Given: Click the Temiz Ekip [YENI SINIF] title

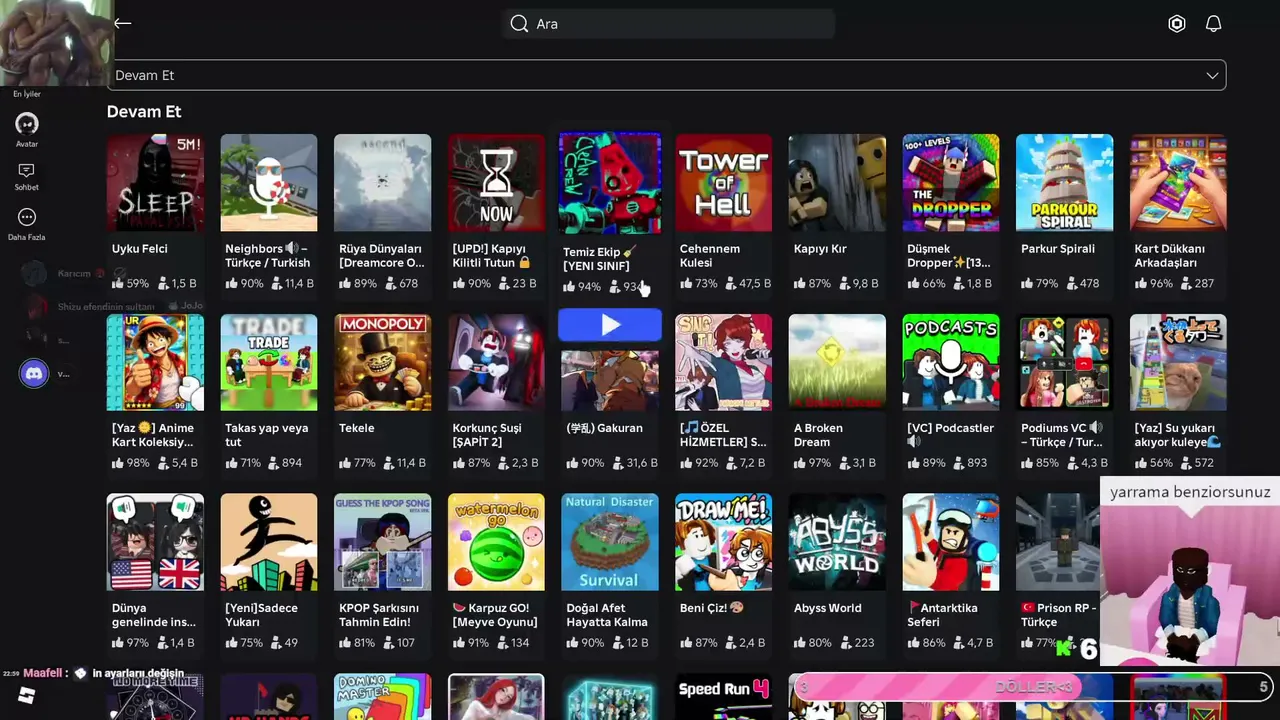Looking at the screenshot, I should click(599, 259).
